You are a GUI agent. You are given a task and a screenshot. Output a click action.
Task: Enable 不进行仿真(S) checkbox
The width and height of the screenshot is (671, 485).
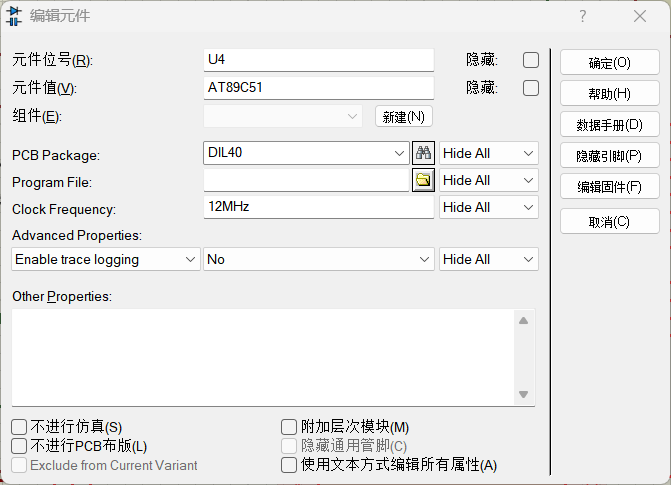(19, 427)
